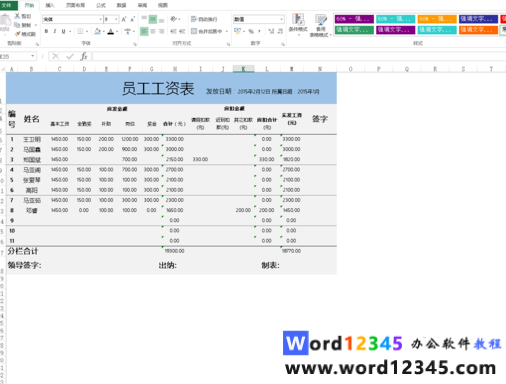506x384 pixels.
Task: Click the accounting number format icon
Action: tap(237, 31)
